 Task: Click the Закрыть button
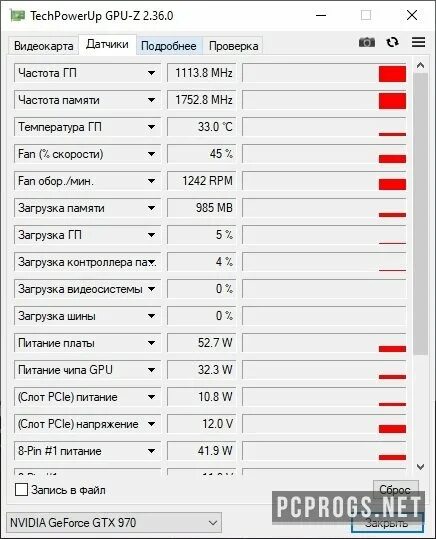(387, 523)
